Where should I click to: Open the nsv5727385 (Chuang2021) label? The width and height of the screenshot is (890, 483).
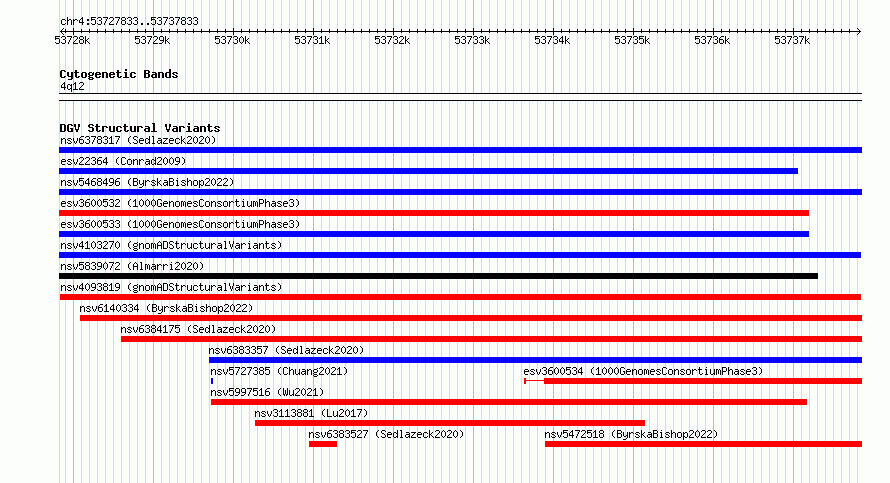click(x=279, y=371)
